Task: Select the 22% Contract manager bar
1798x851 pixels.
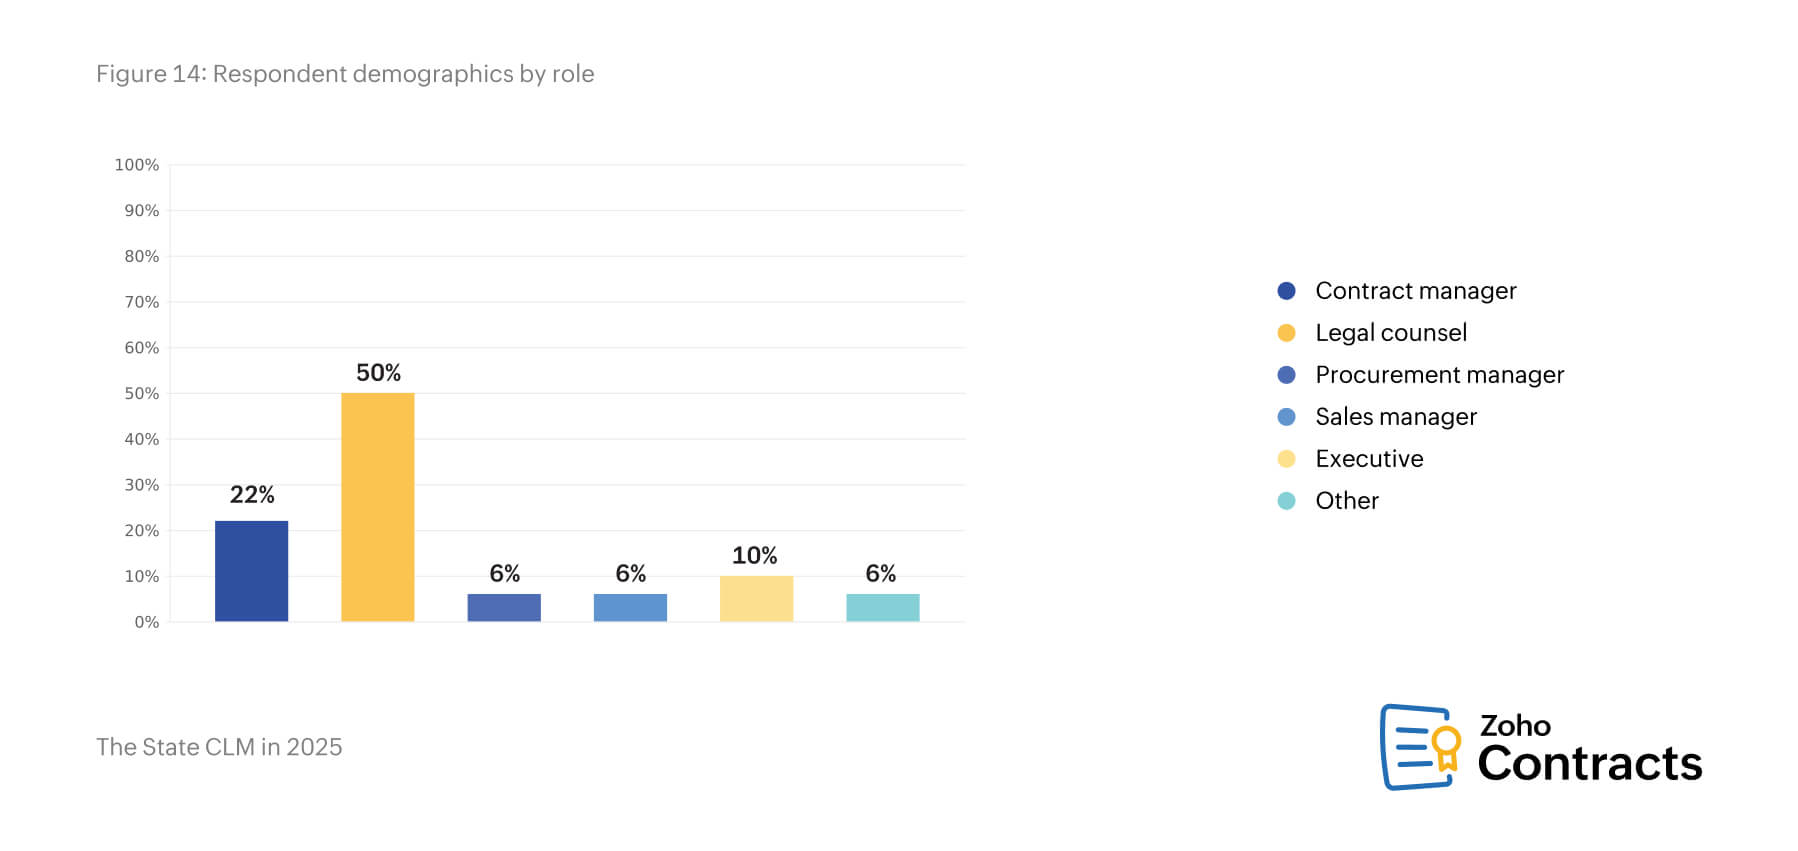Action: (251, 571)
